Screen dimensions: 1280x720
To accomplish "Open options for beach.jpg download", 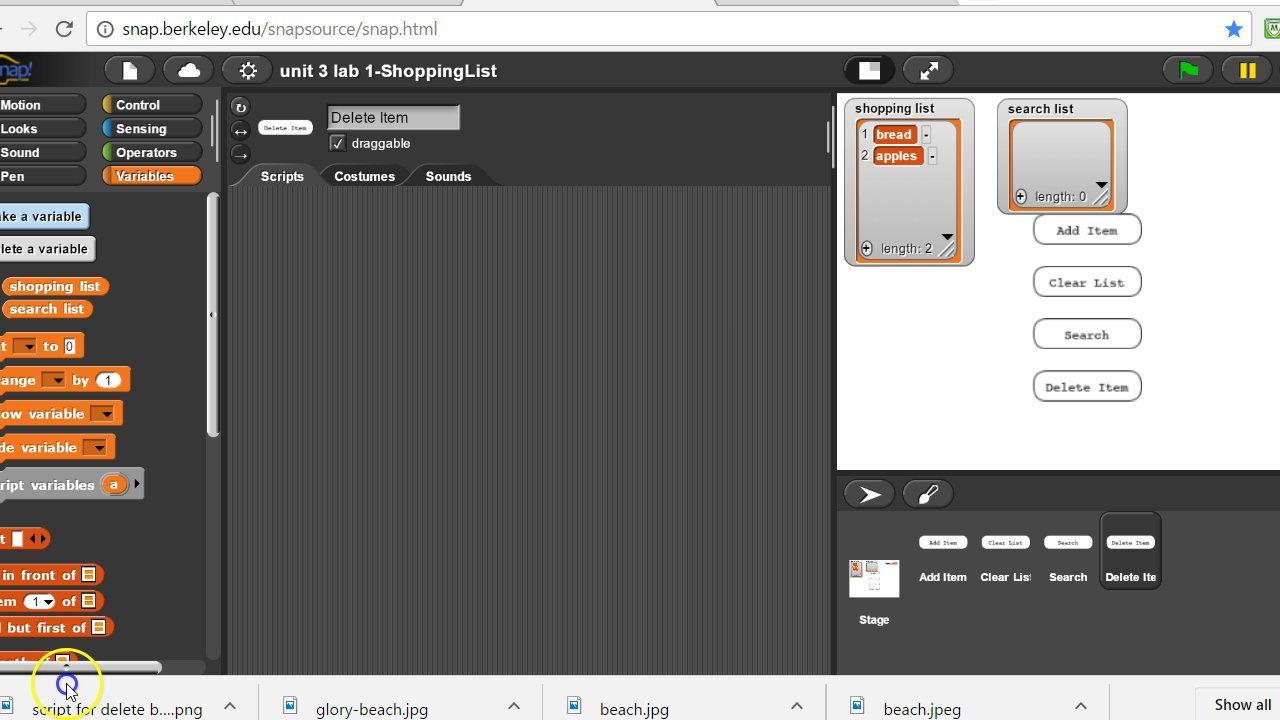I will [797, 706].
